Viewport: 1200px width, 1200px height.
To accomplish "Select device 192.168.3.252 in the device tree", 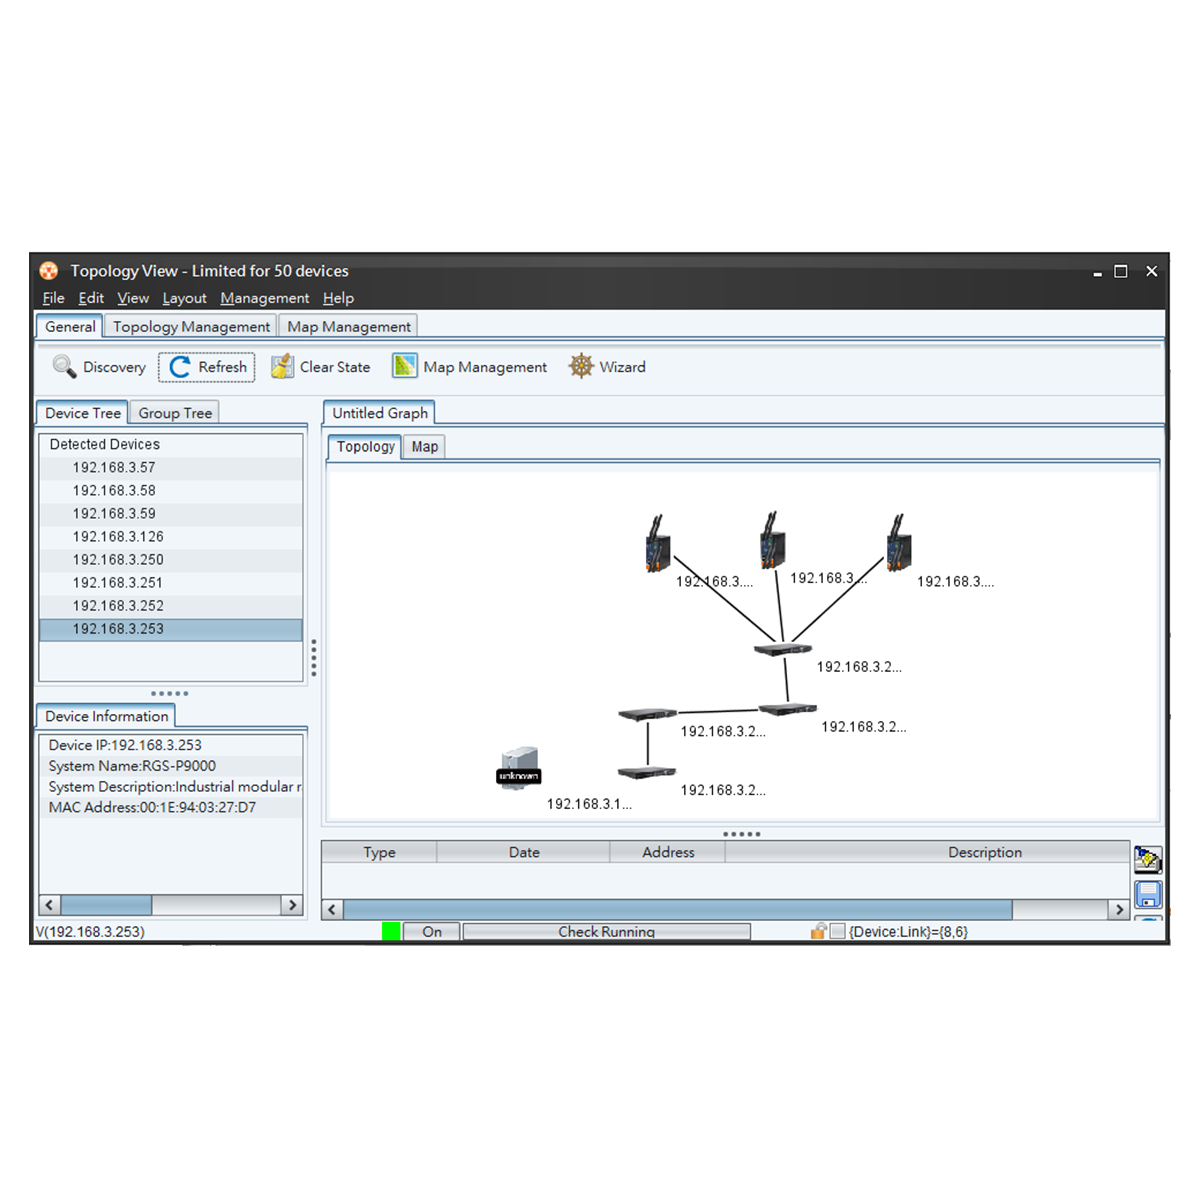I will (171, 606).
